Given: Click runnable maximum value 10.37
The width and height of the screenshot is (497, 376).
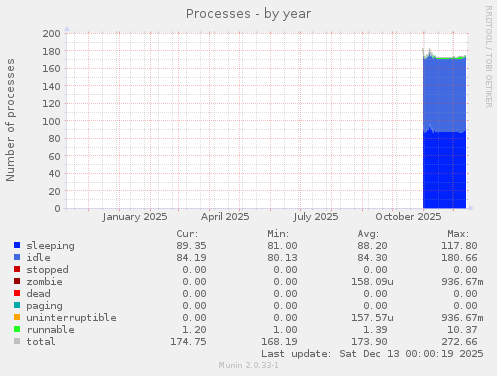Looking at the screenshot, I should [462, 330].
